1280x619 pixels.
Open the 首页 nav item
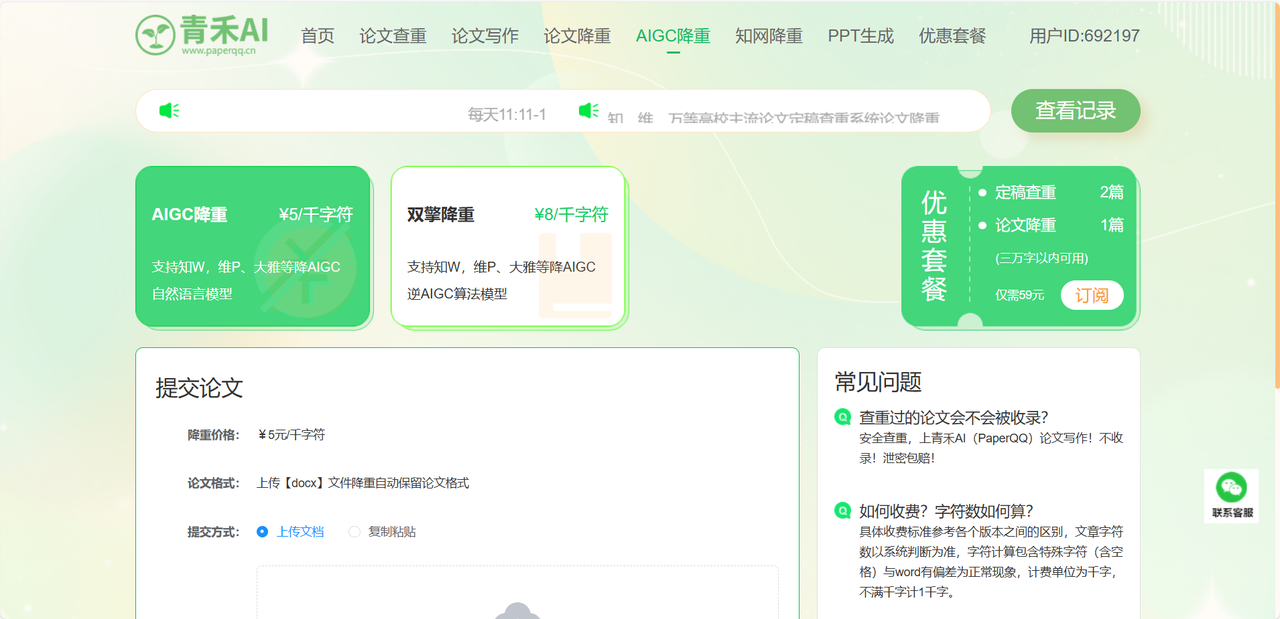tap(318, 36)
